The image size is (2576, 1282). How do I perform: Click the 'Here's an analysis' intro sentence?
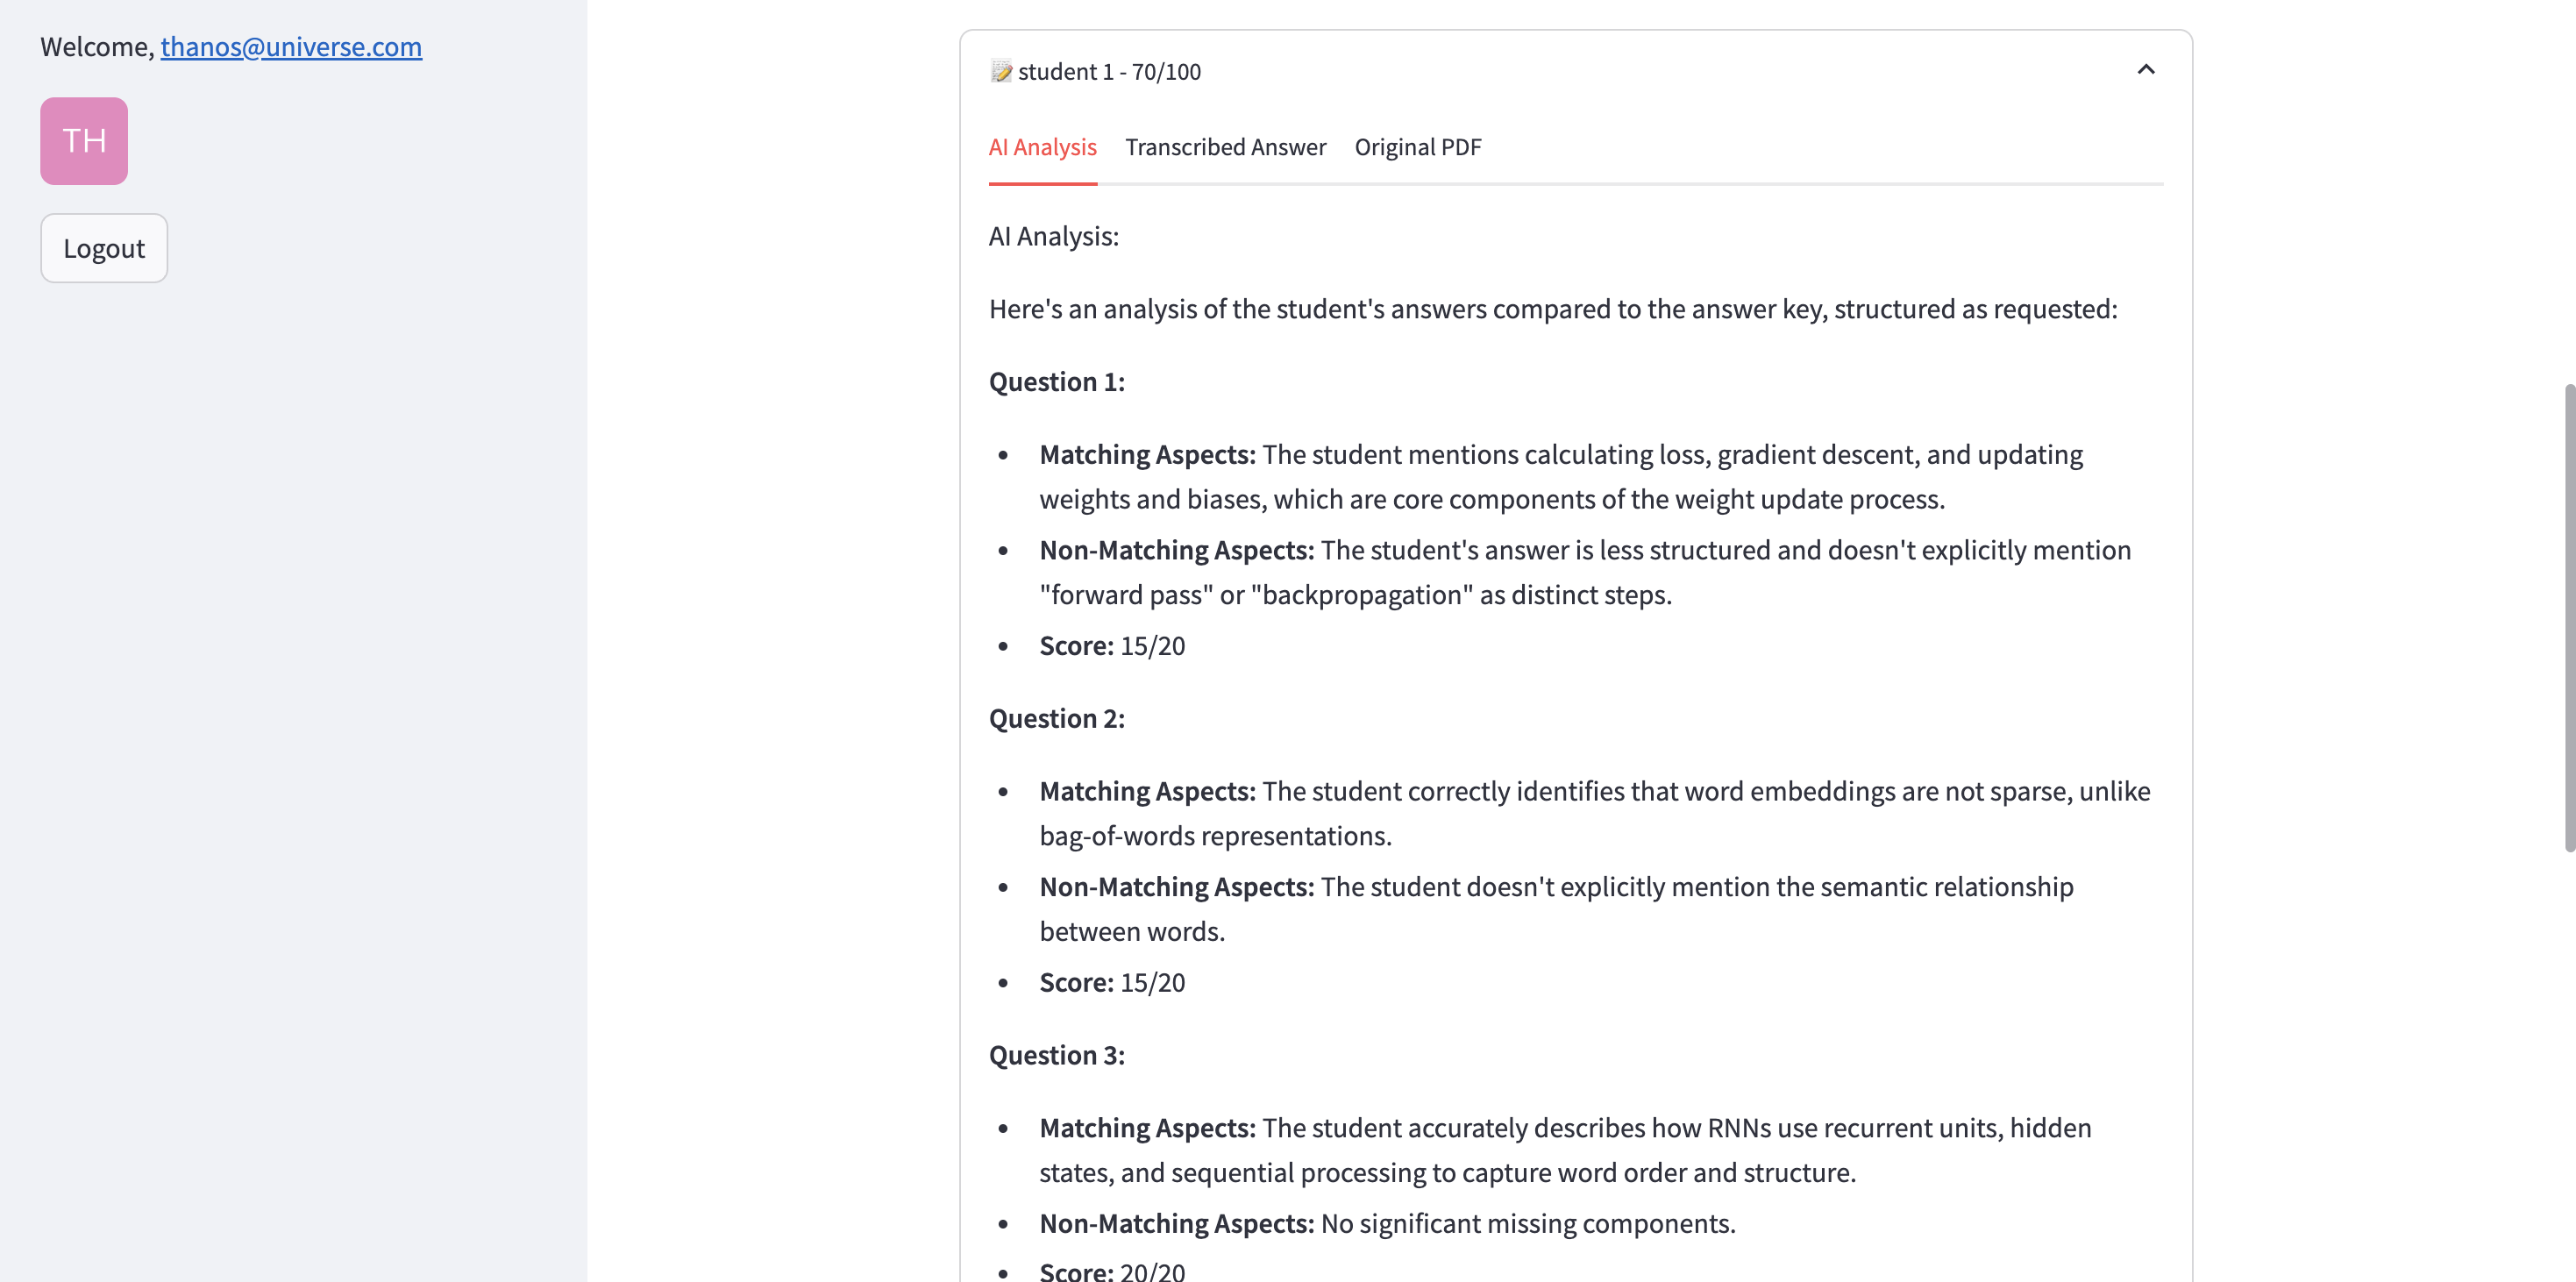pos(1552,309)
